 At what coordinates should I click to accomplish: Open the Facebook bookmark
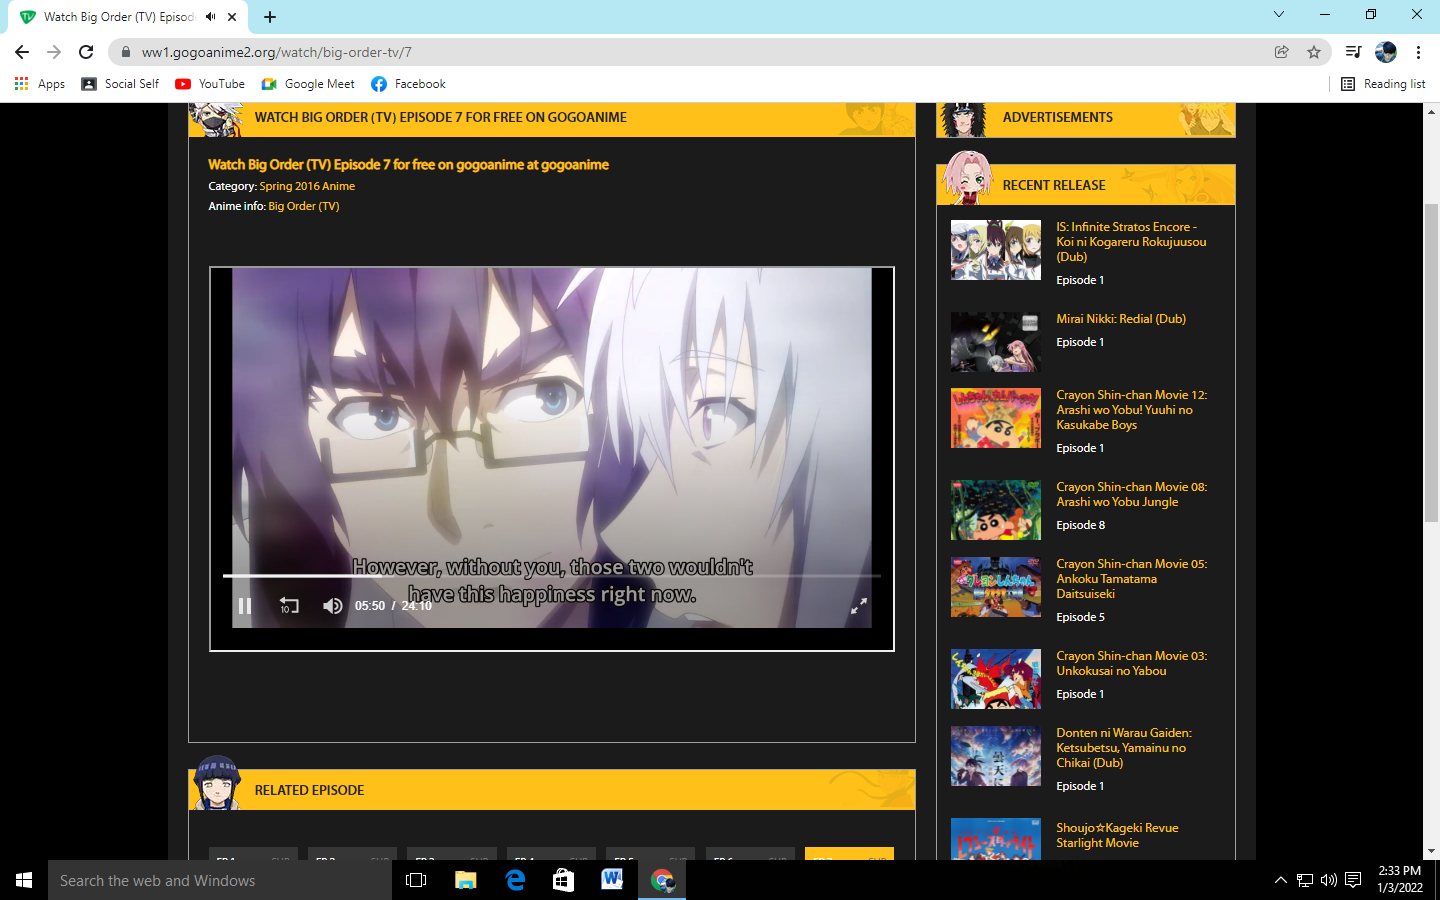coord(408,84)
